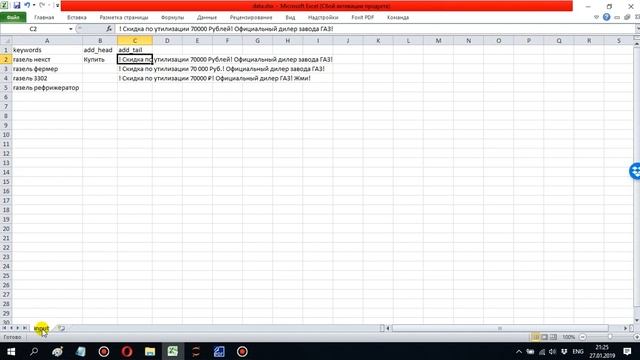This screenshot has height=360, width=640.
Task: Click into the formula bar text
Action: tap(225, 29)
